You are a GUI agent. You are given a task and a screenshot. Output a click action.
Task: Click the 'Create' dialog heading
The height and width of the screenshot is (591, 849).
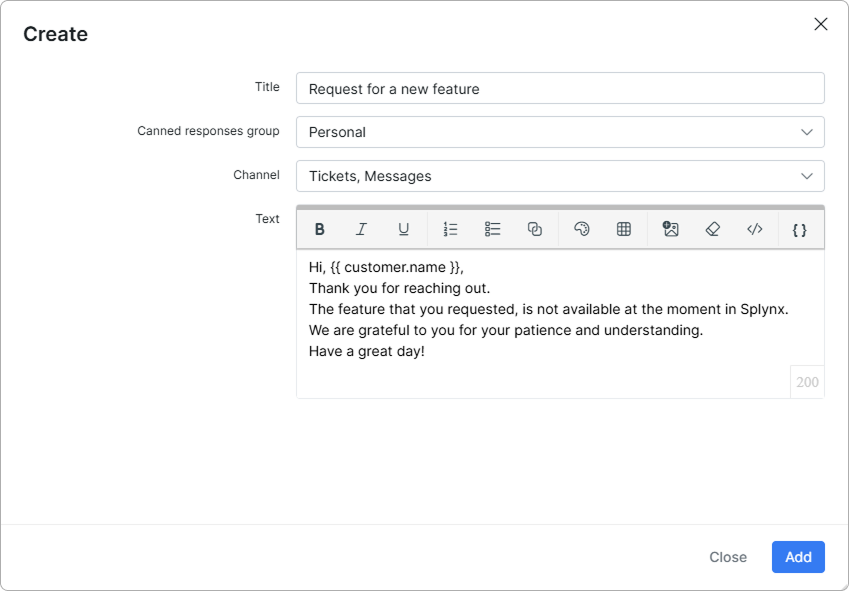click(x=55, y=34)
